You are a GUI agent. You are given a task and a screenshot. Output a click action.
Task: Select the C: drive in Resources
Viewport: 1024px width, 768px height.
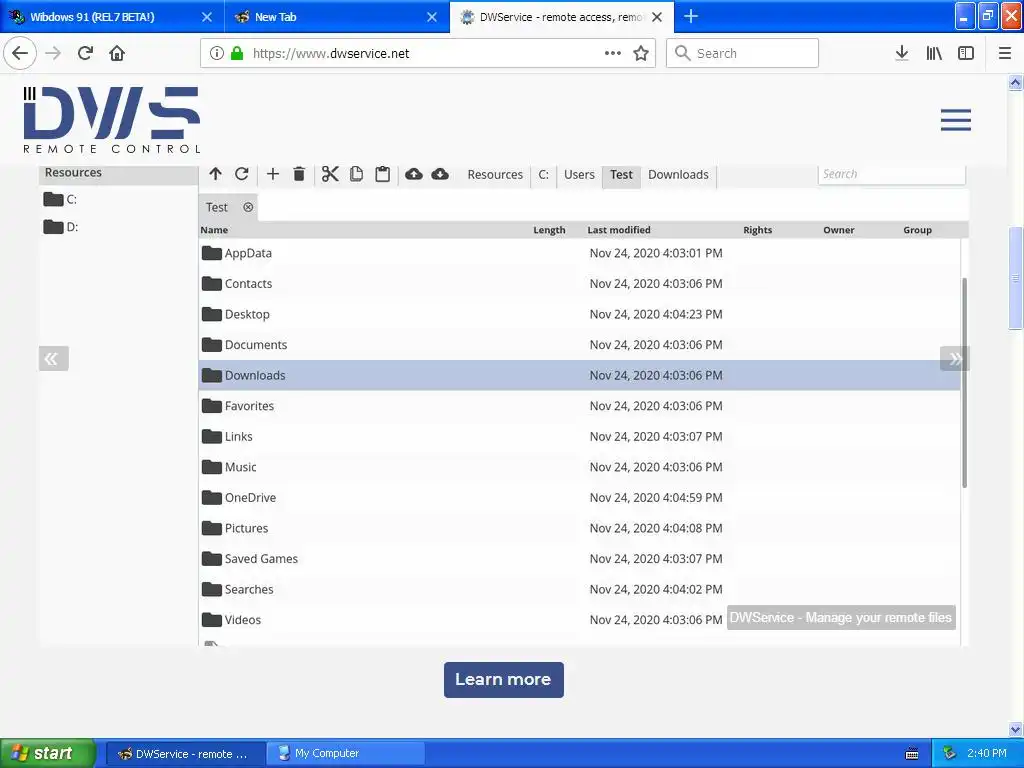tap(60, 199)
